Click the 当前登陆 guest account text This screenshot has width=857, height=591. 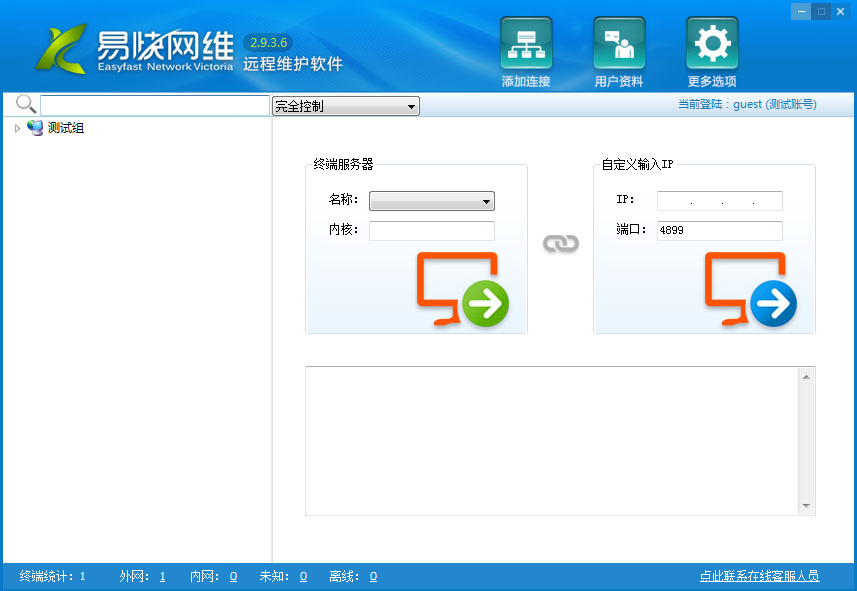[747, 104]
